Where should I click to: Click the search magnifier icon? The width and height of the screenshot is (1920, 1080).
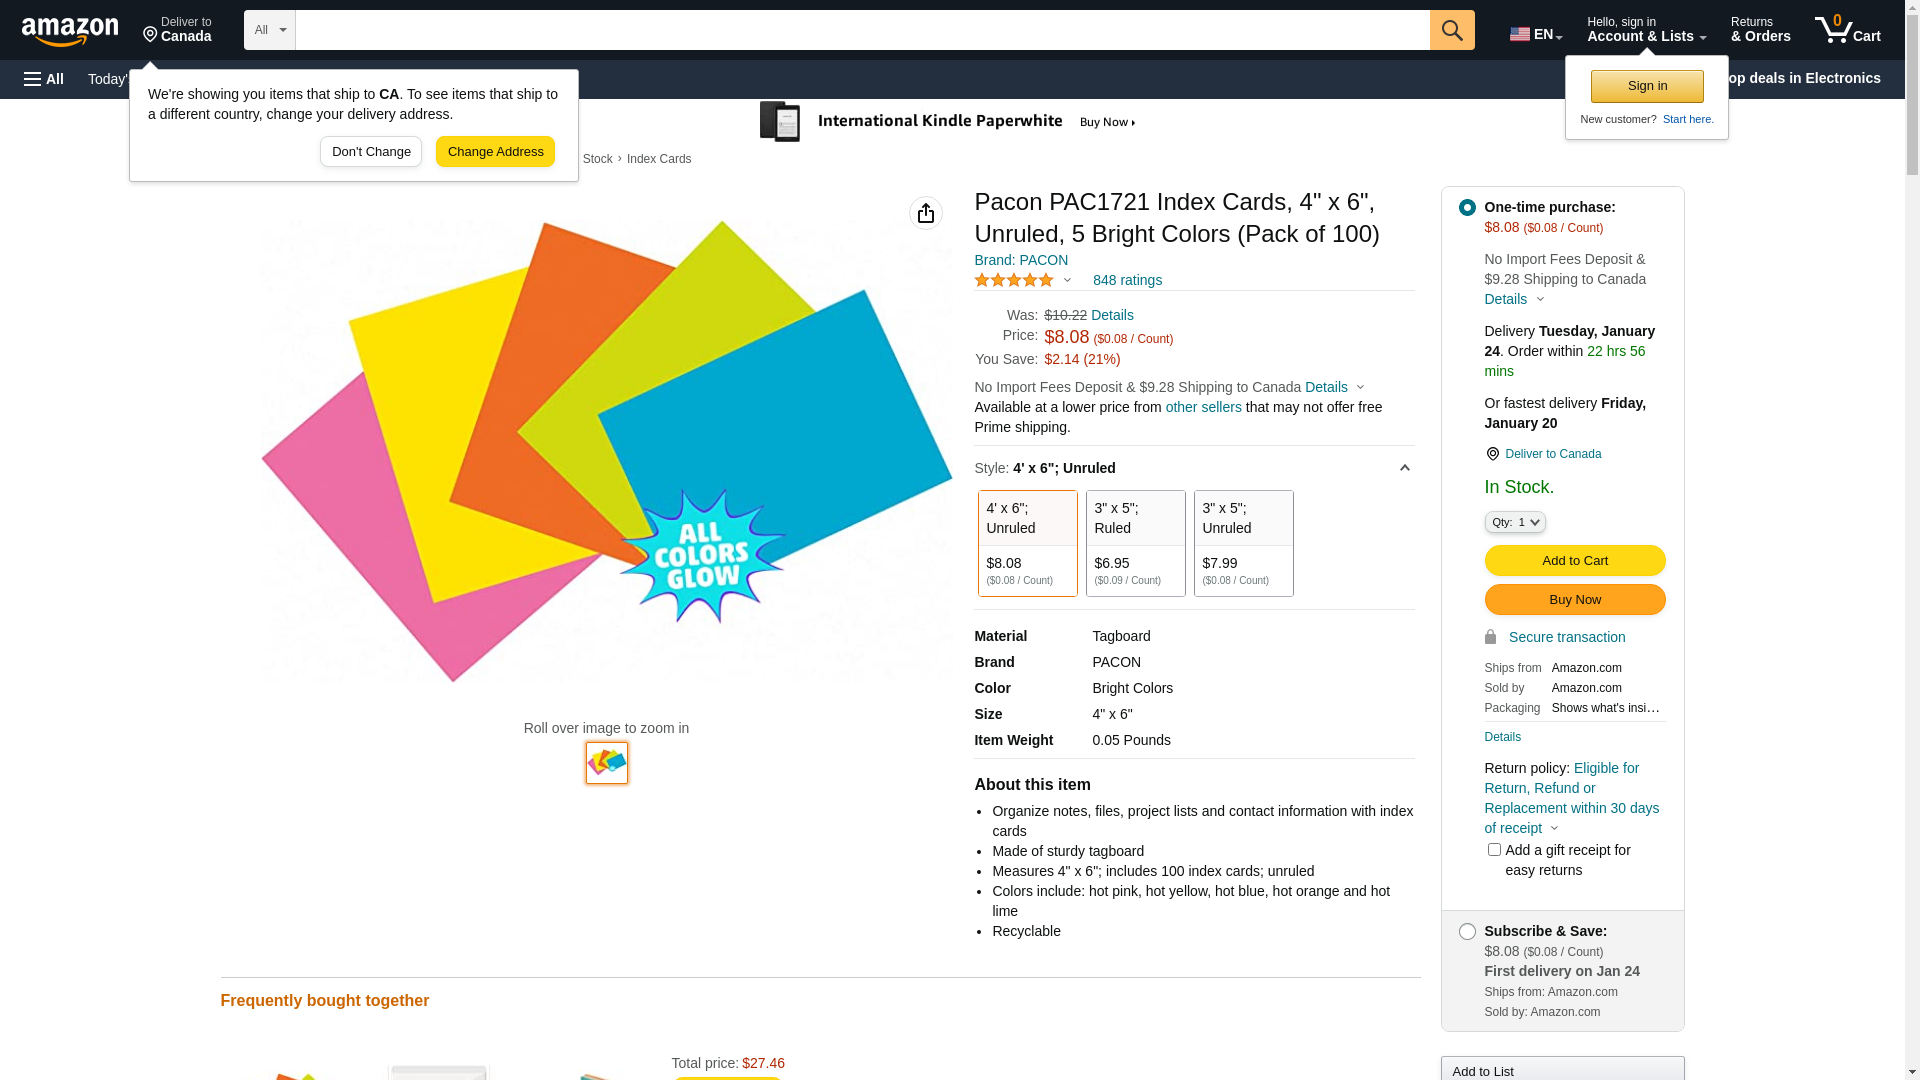tap(1452, 30)
